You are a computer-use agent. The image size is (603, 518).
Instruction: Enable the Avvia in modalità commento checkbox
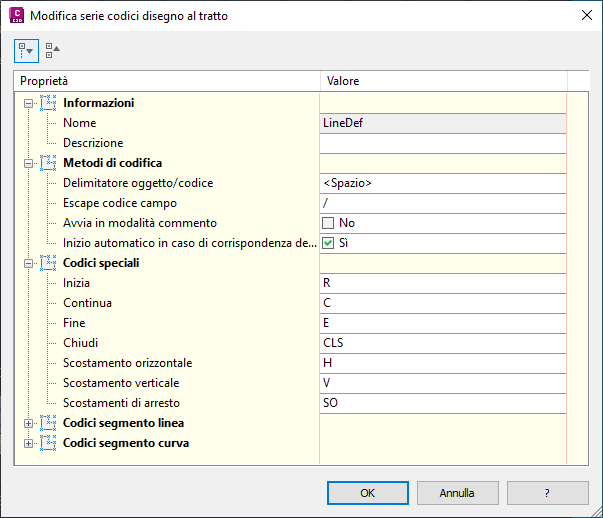click(328, 223)
